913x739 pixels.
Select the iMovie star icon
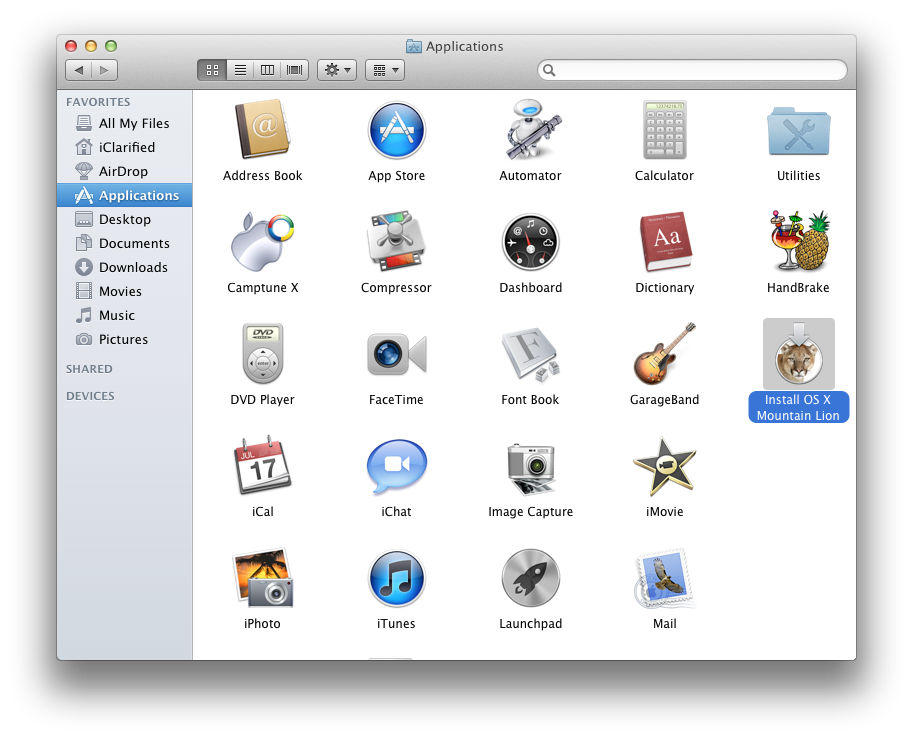(664, 467)
